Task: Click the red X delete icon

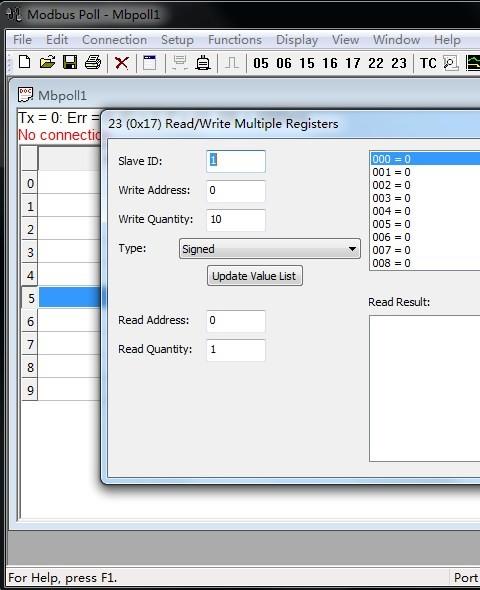Action: 122,63
